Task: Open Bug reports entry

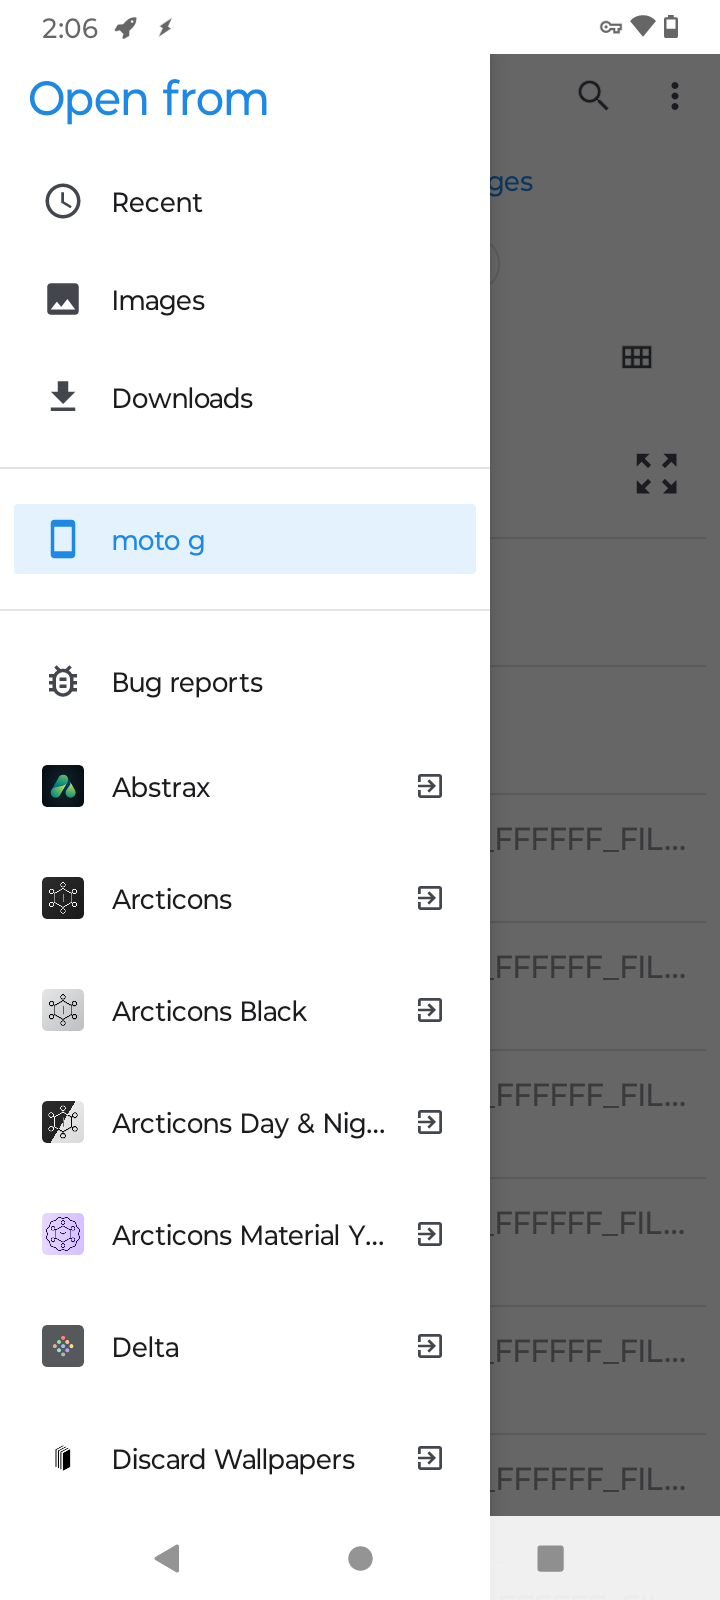Action: [187, 682]
